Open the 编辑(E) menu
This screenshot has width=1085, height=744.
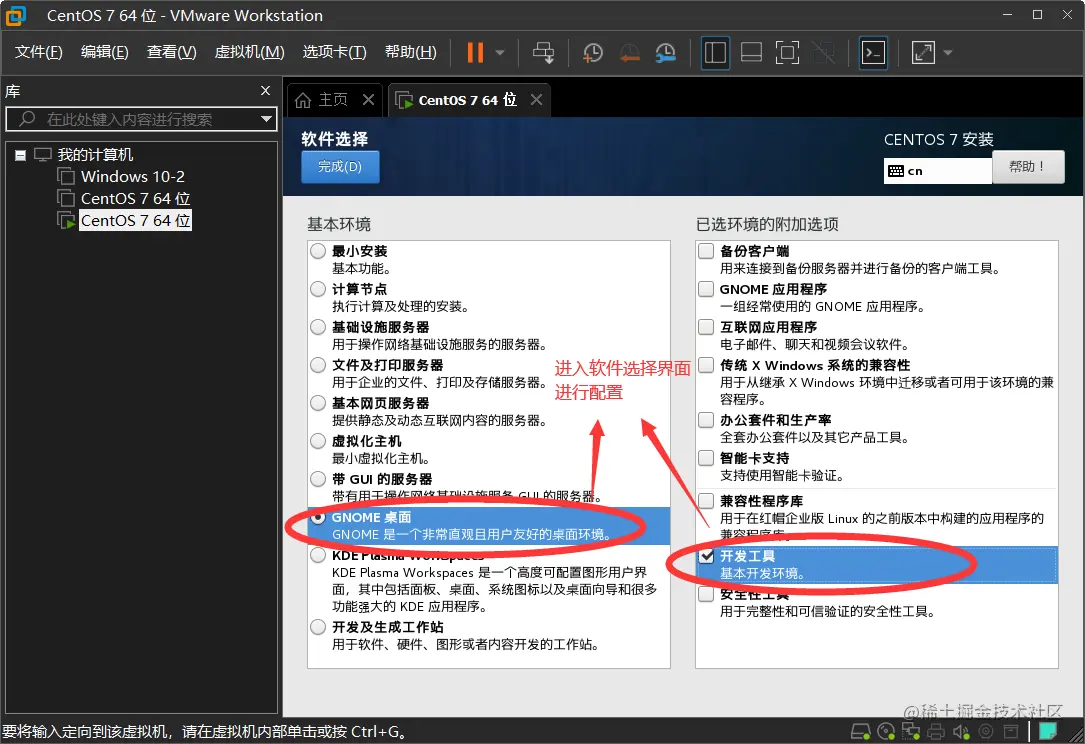(x=104, y=53)
